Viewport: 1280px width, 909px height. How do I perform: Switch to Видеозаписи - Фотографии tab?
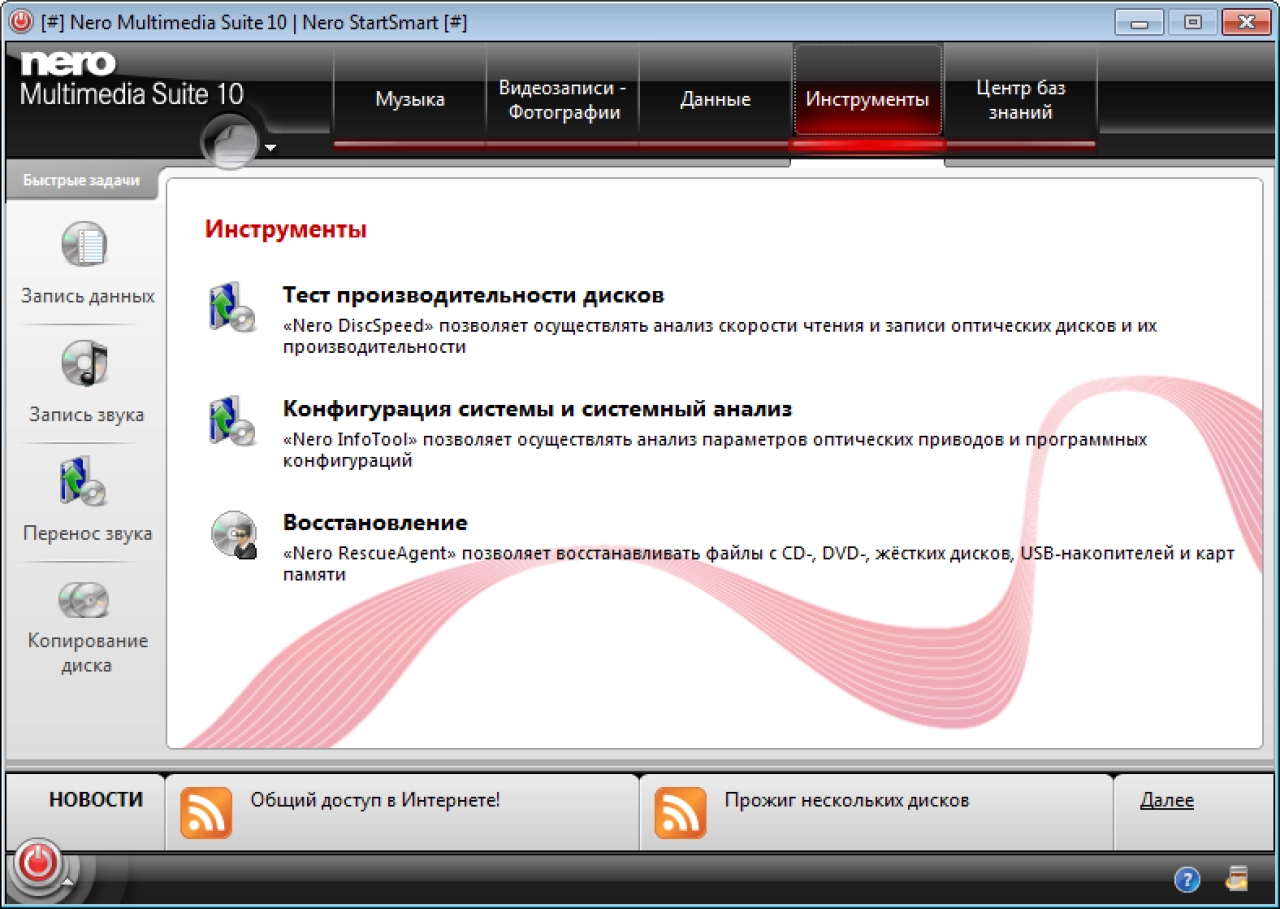pos(562,99)
